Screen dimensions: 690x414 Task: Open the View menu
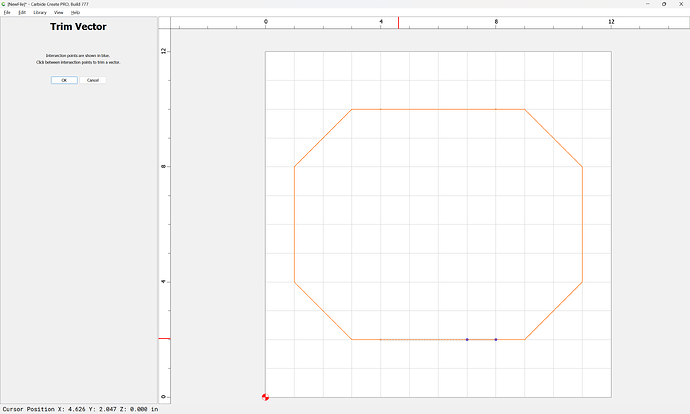(x=59, y=12)
